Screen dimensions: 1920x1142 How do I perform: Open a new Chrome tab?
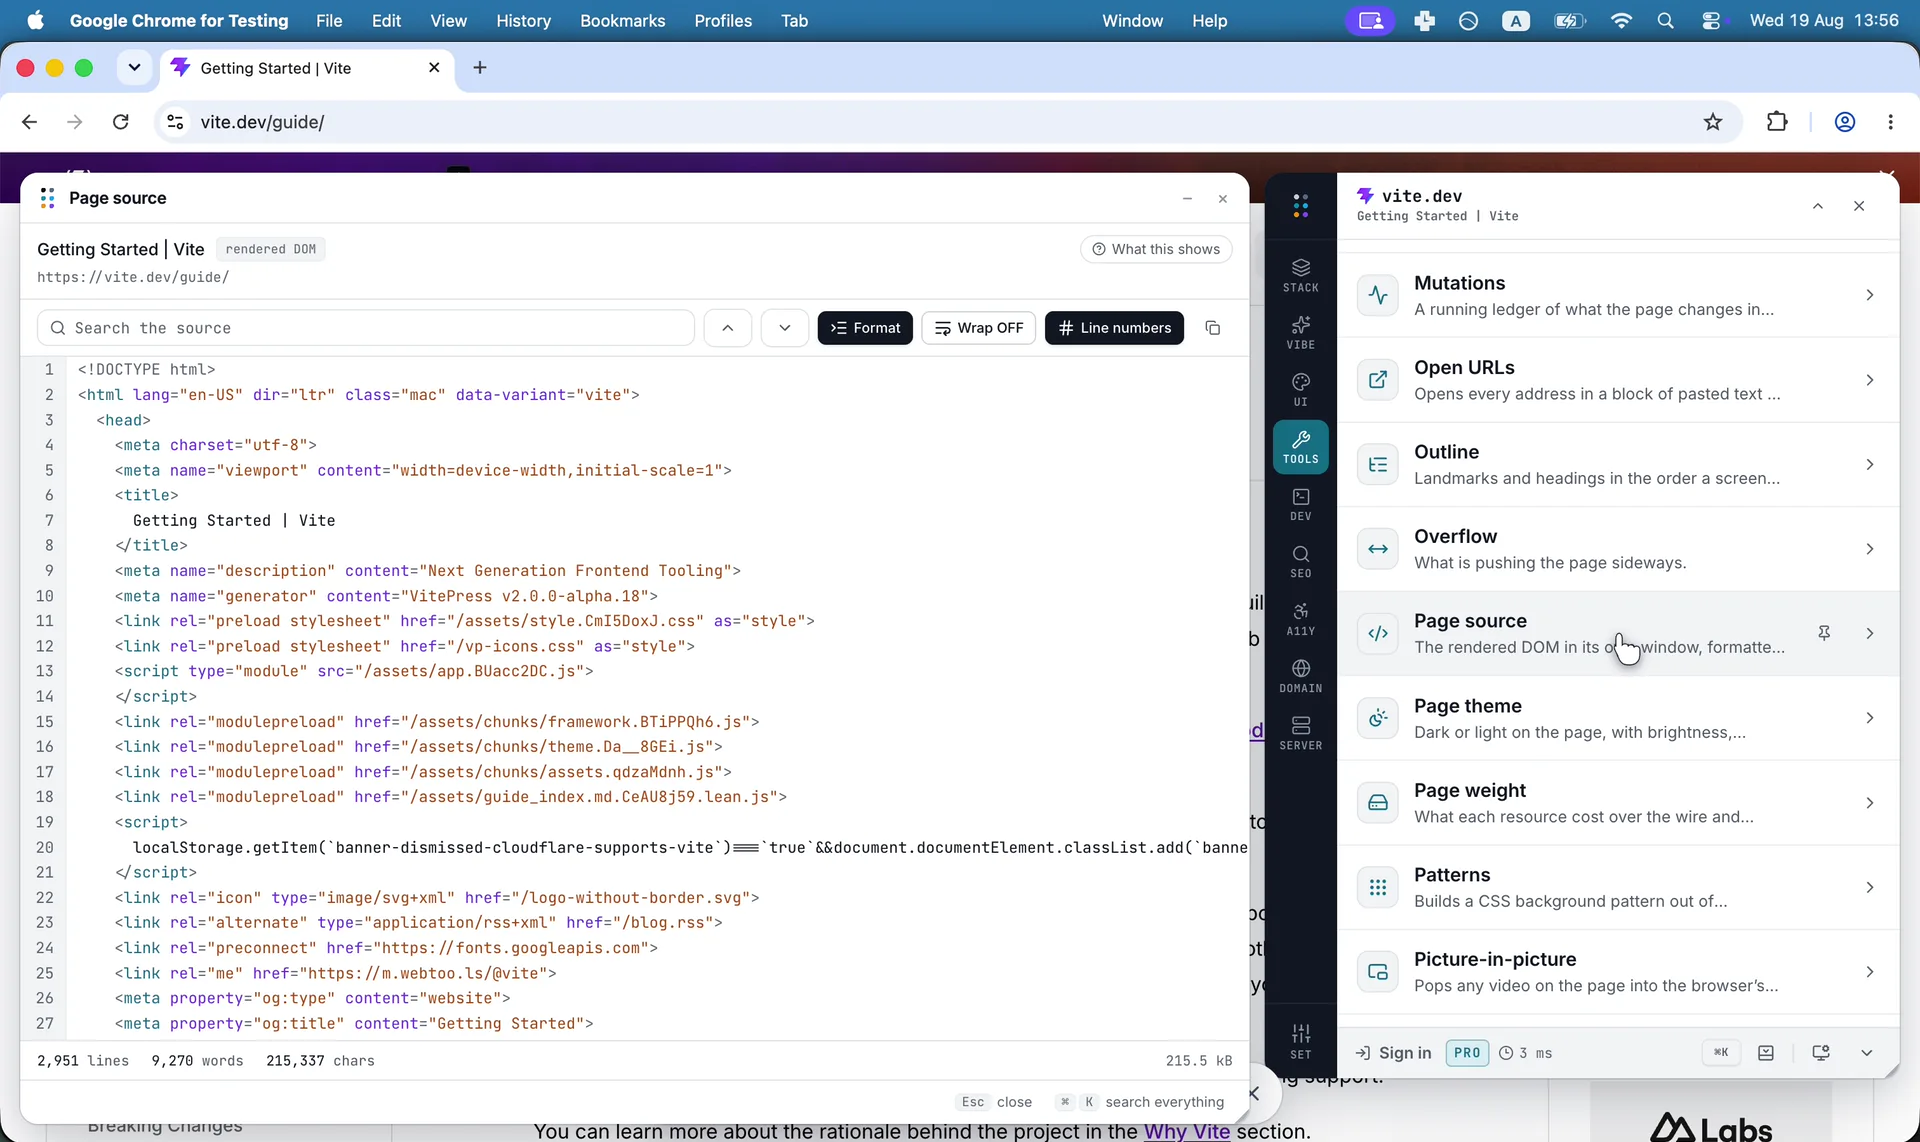tap(480, 68)
